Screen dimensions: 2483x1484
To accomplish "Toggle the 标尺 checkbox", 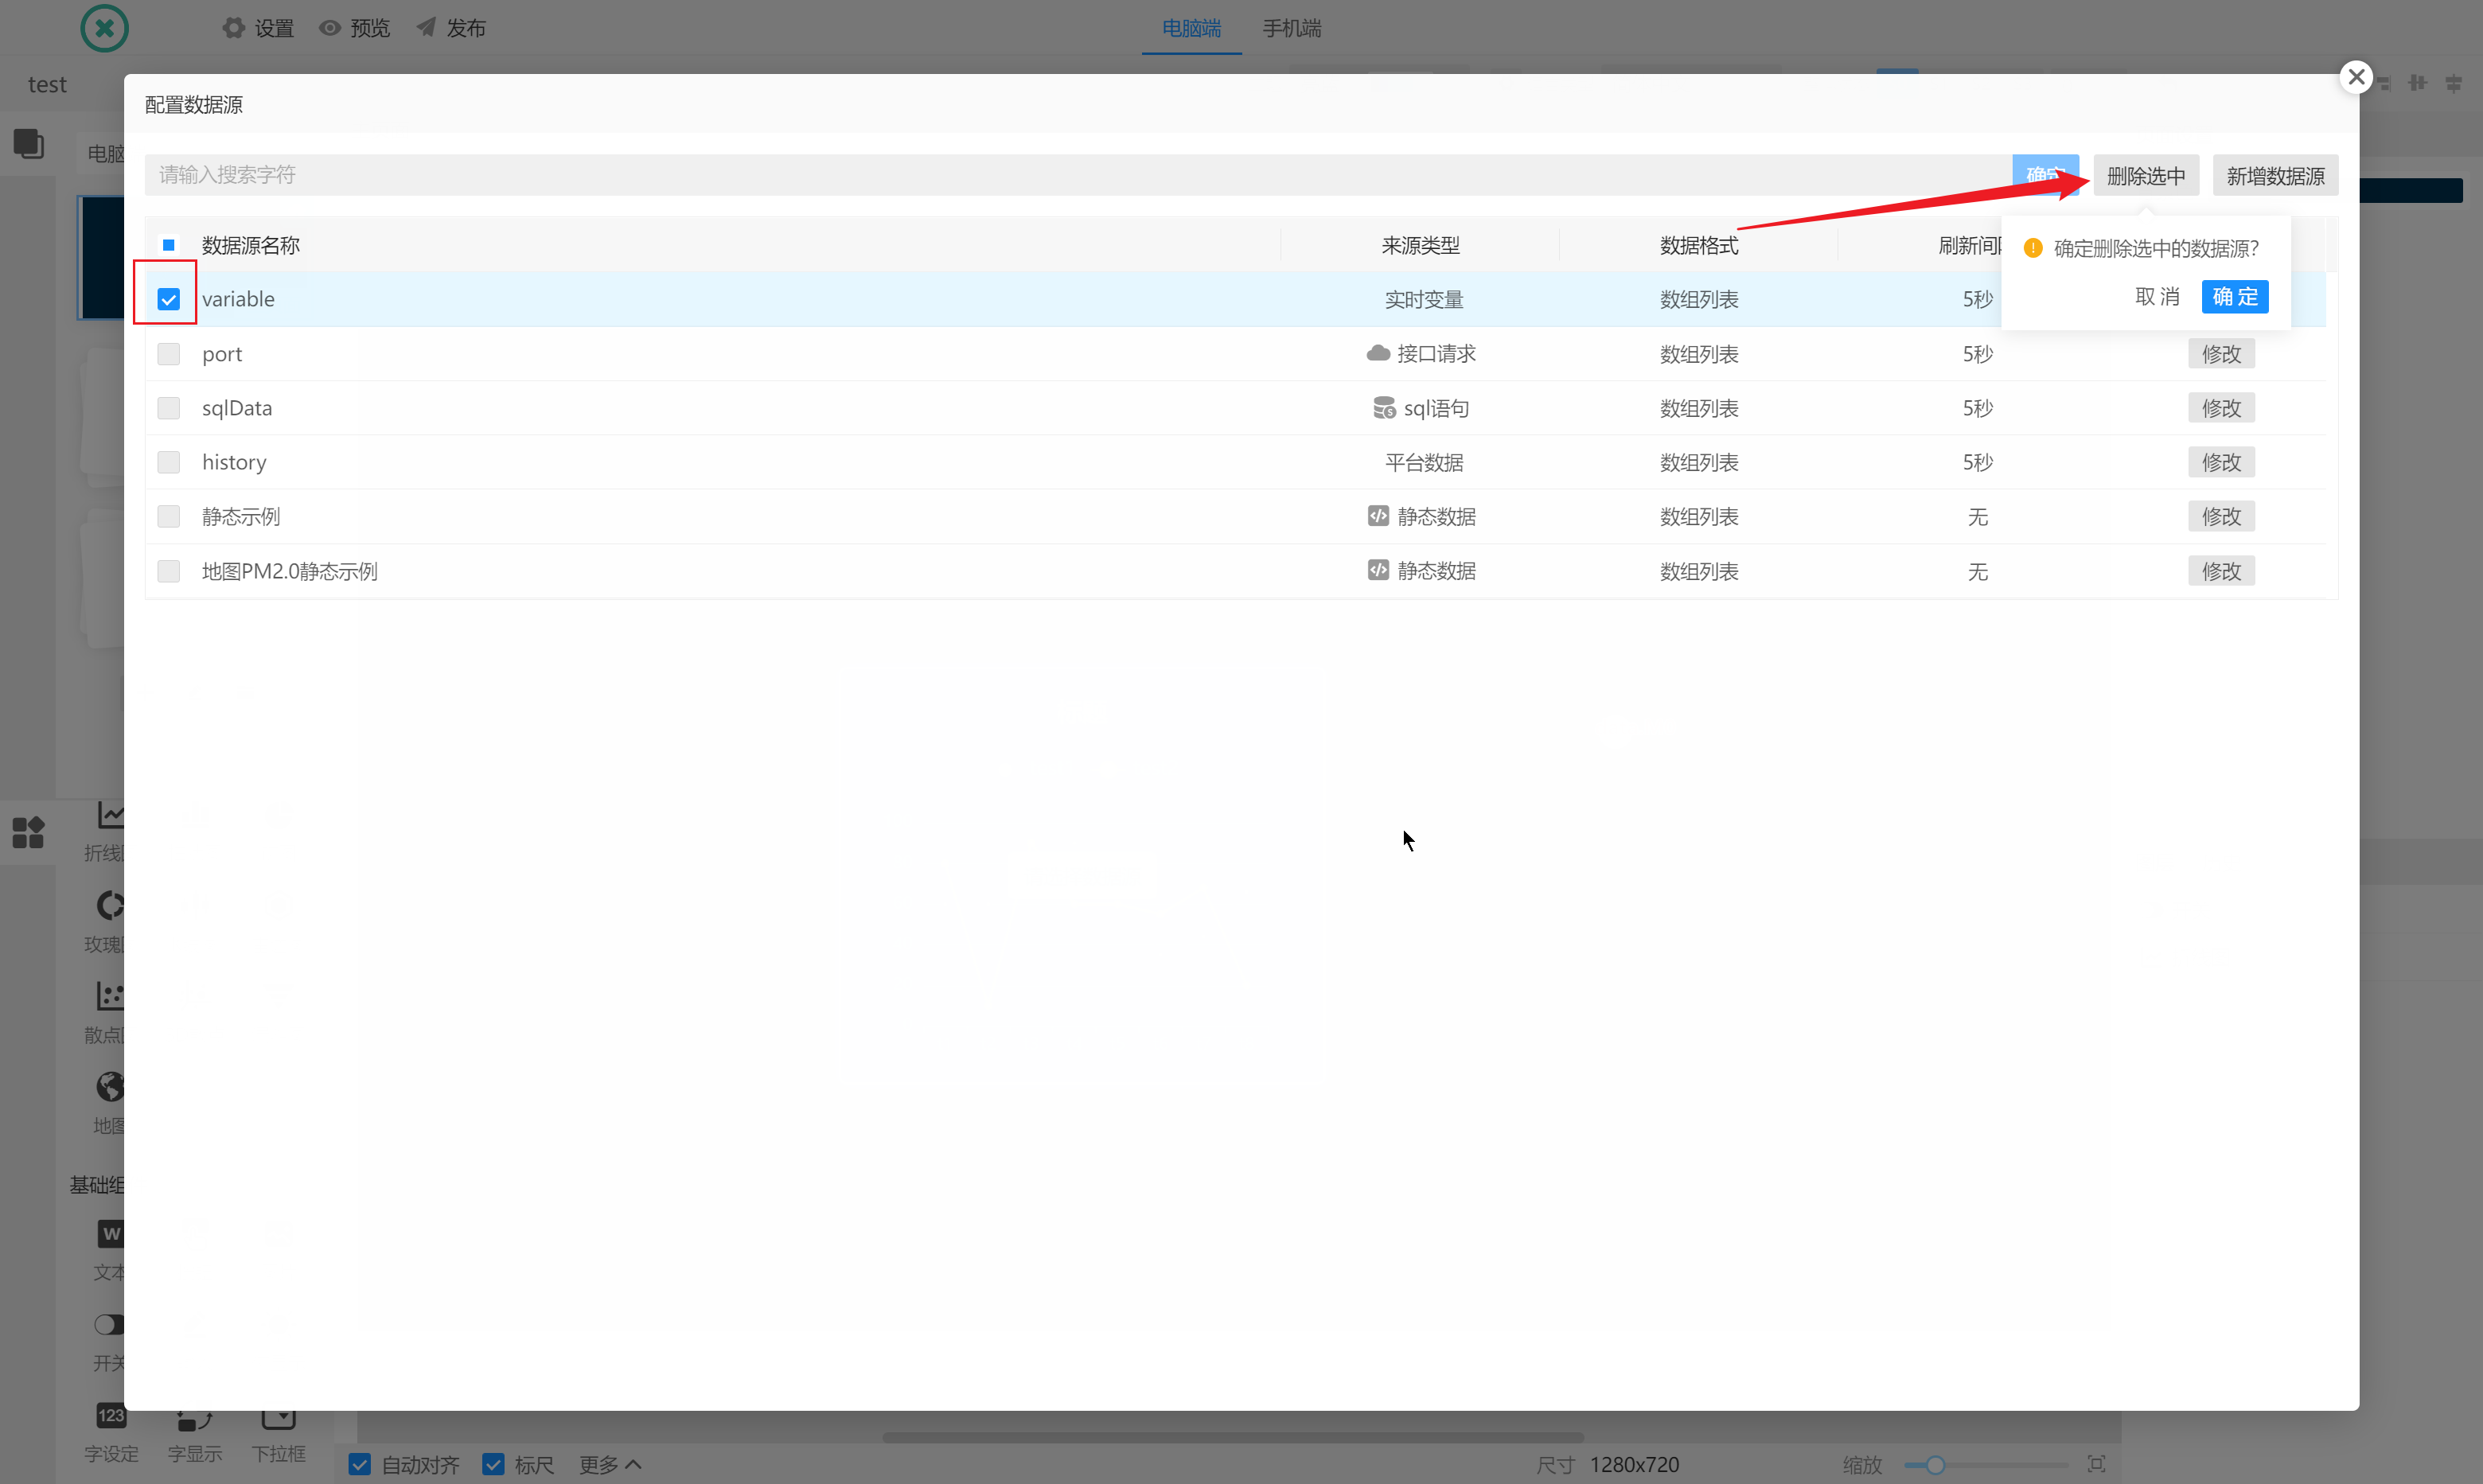I will pos(493,1464).
